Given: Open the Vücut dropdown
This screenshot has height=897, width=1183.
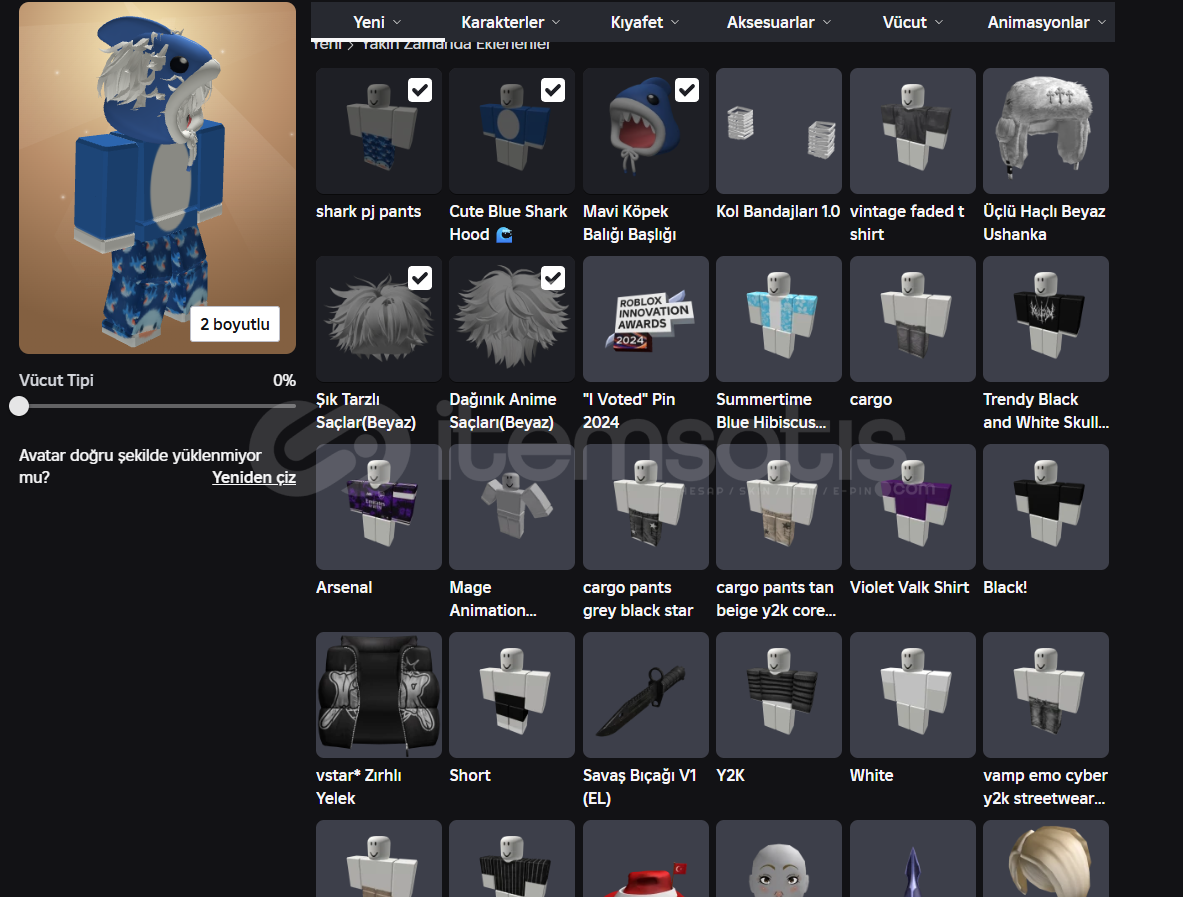Looking at the screenshot, I should (913, 22).
